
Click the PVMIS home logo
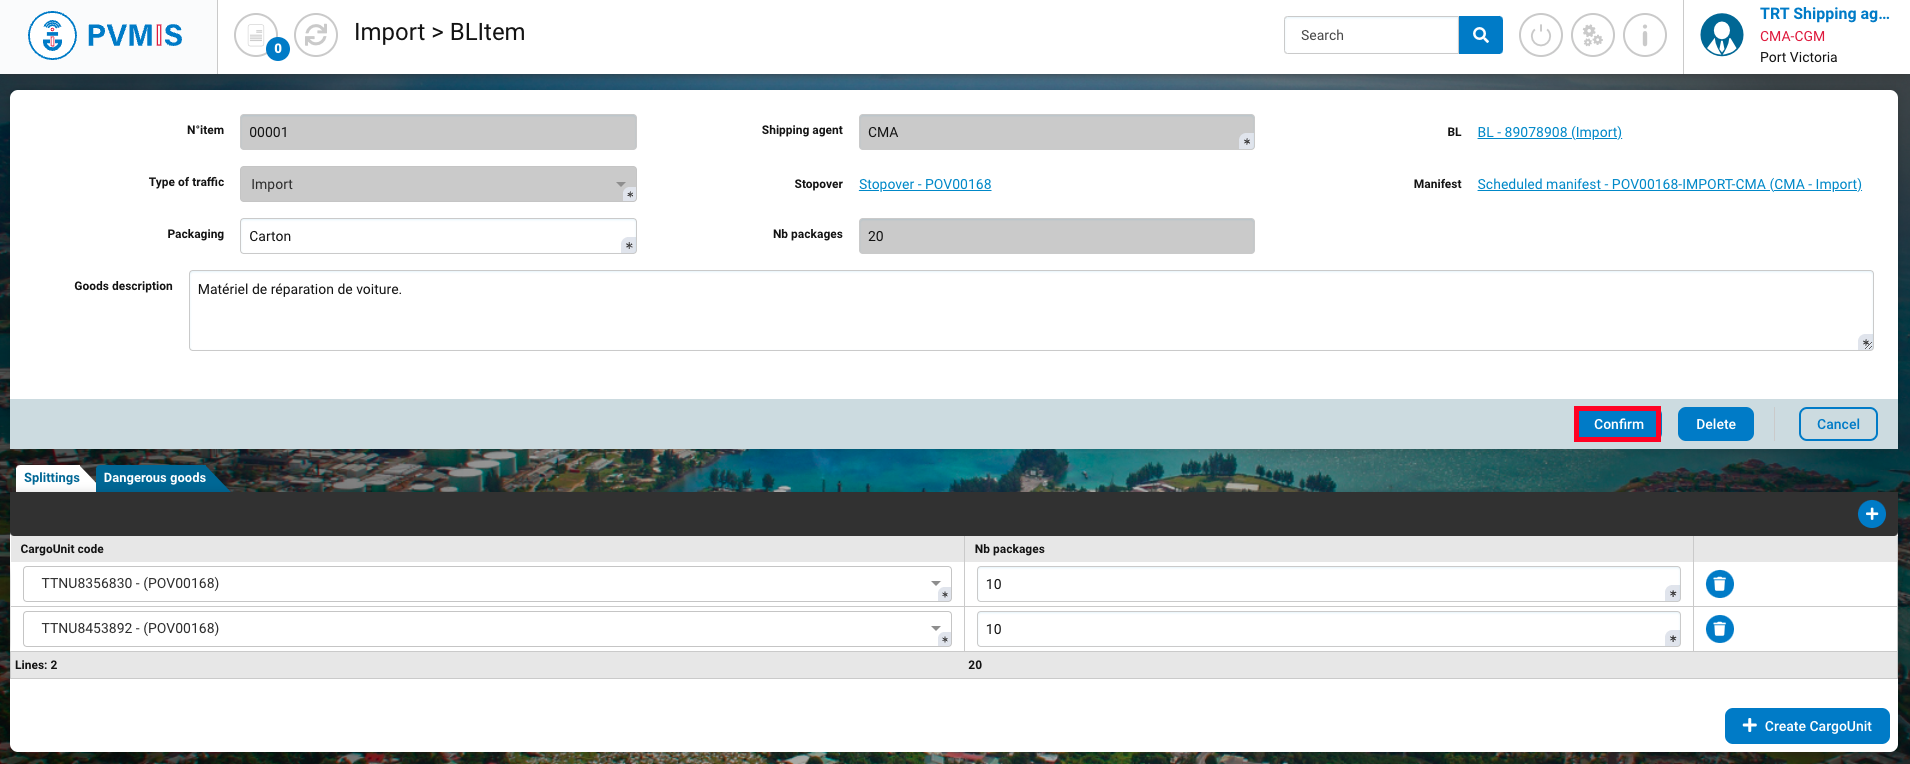[106, 36]
